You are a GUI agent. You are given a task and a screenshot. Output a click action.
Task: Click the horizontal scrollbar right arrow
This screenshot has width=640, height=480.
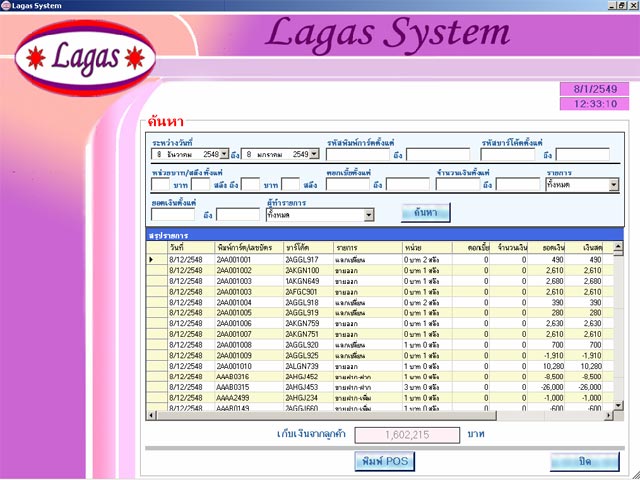tap(609, 416)
